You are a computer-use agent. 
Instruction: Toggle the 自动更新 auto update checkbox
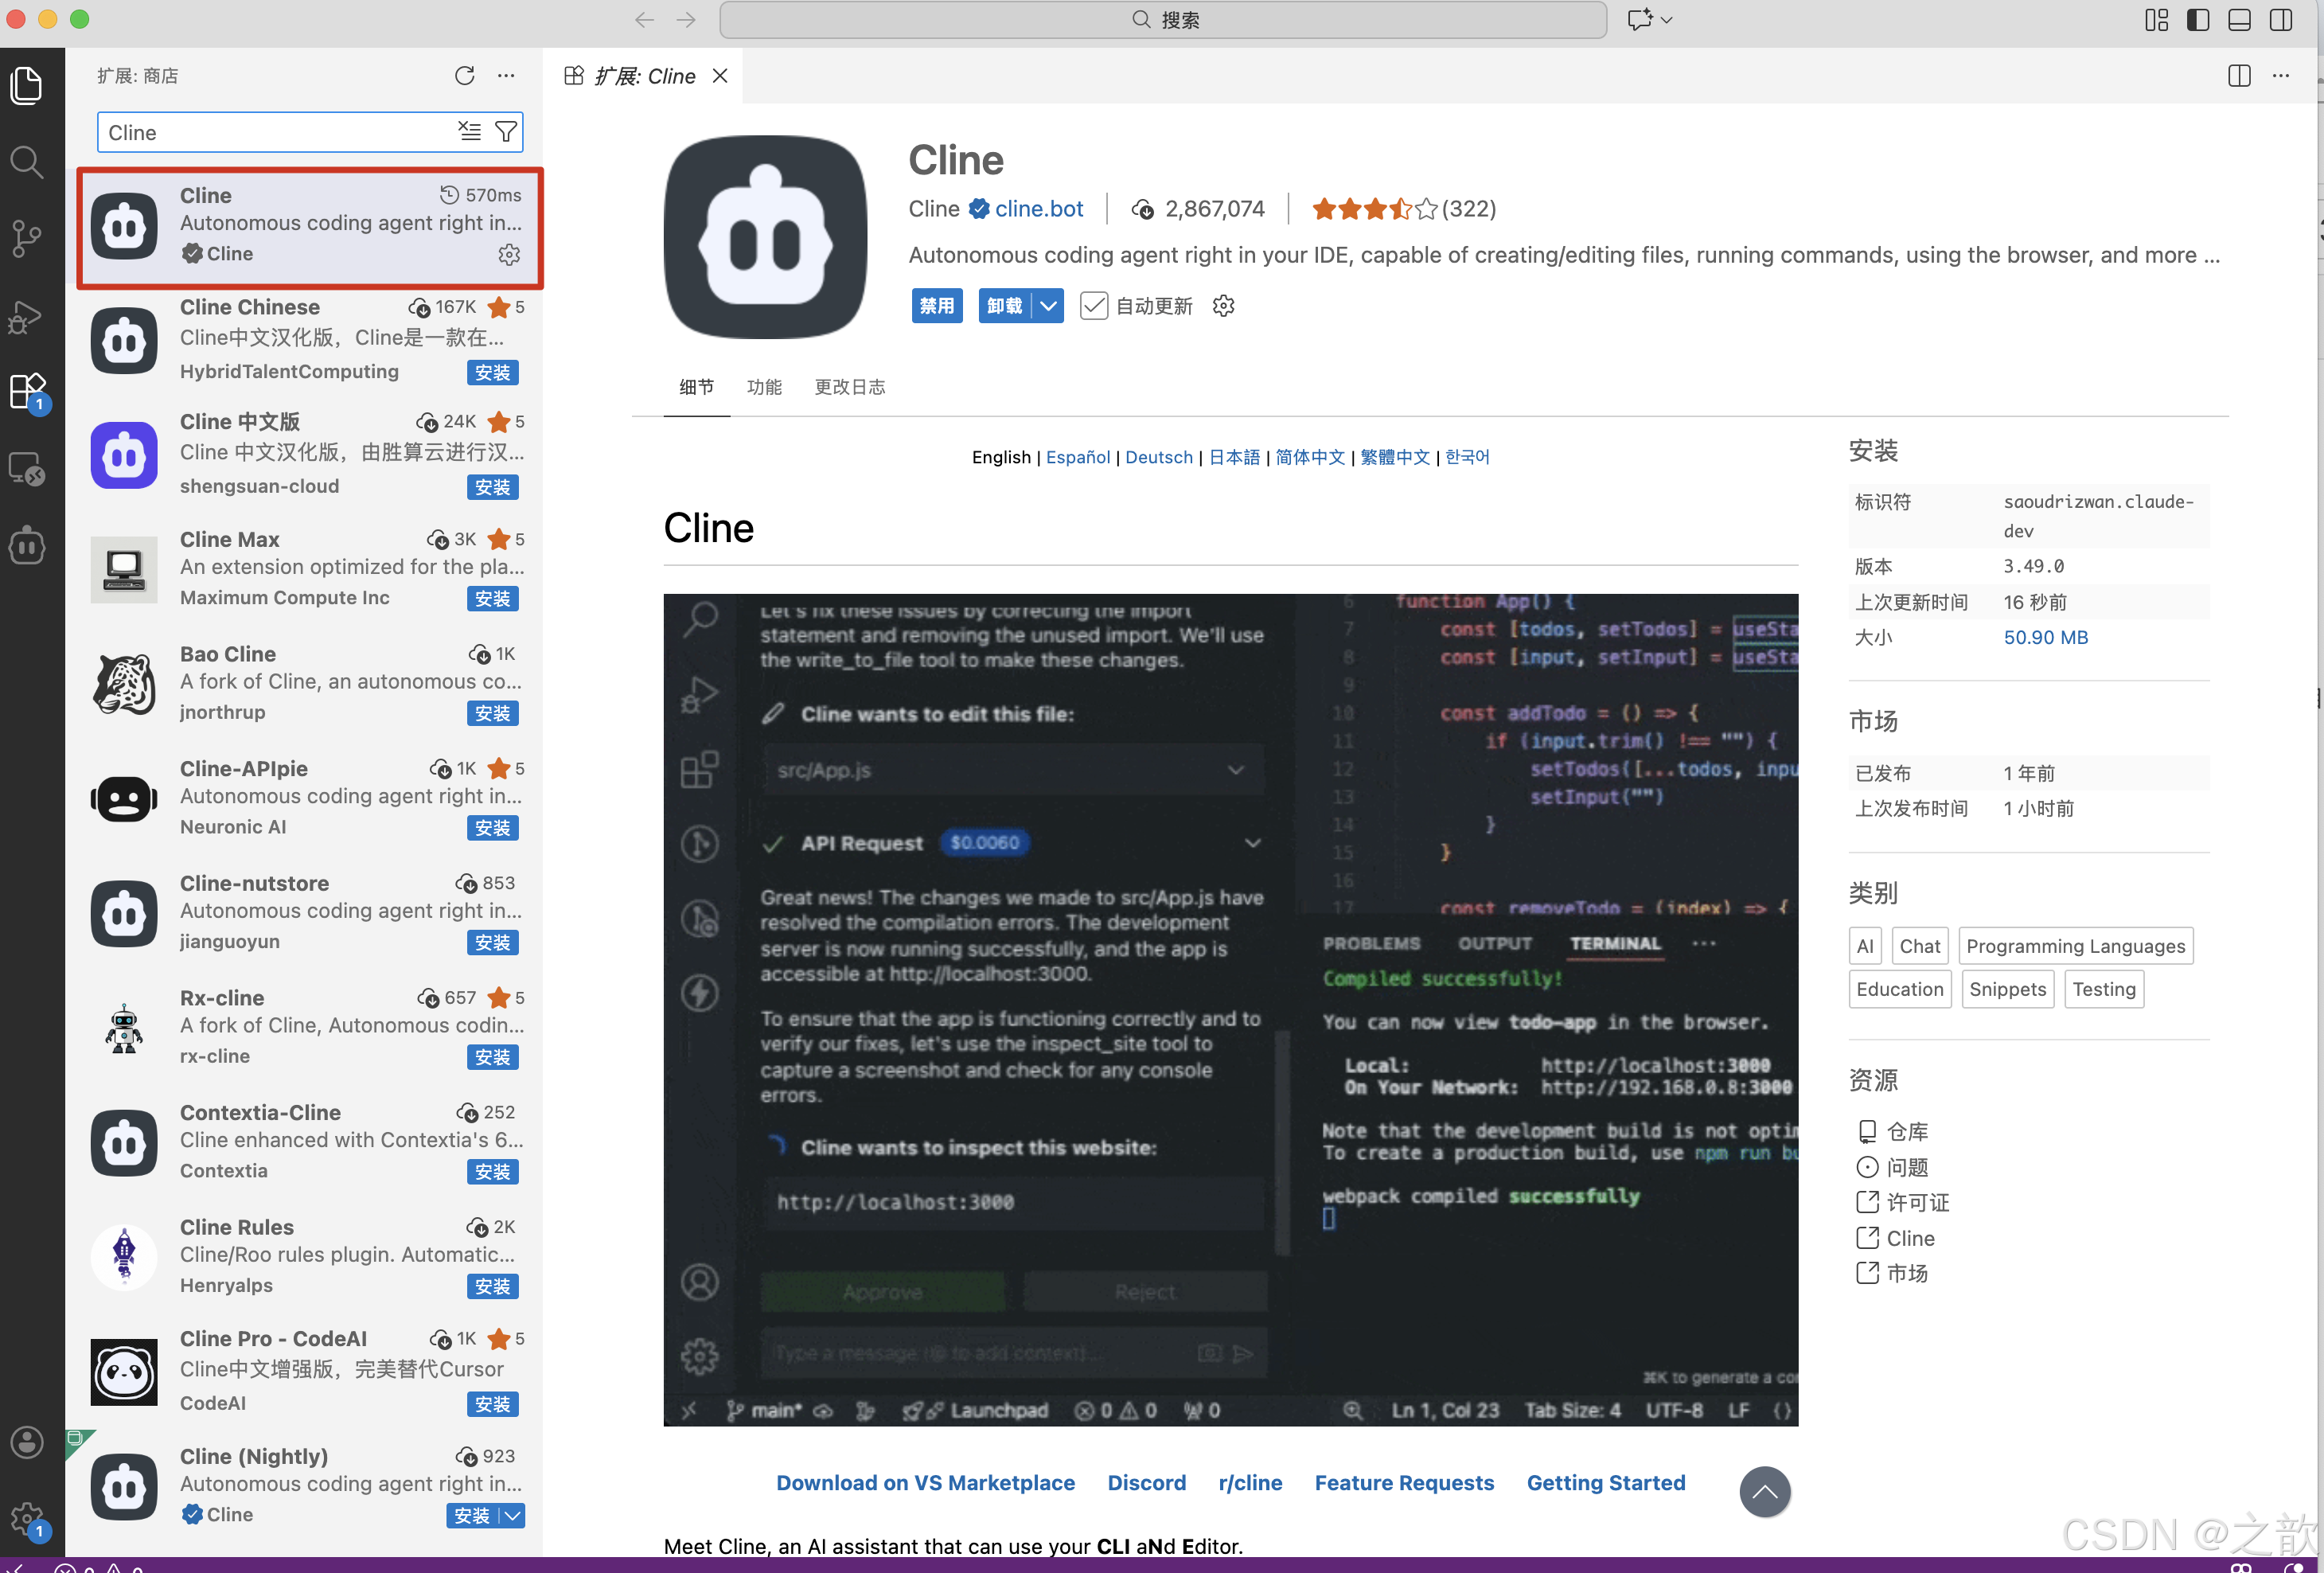tap(1094, 306)
